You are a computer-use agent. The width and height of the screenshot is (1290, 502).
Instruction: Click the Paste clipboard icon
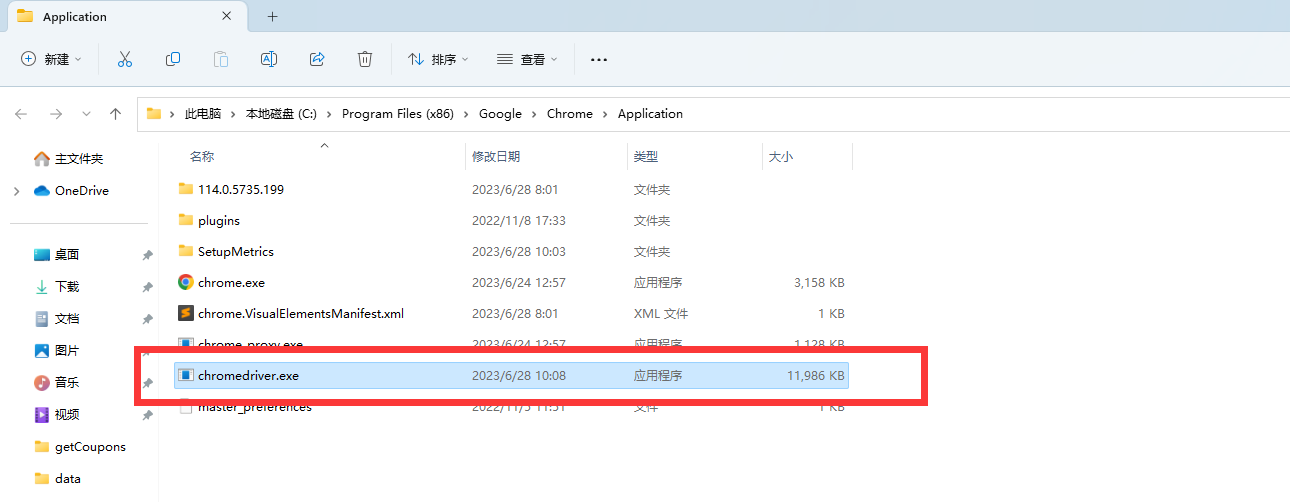click(x=221, y=60)
